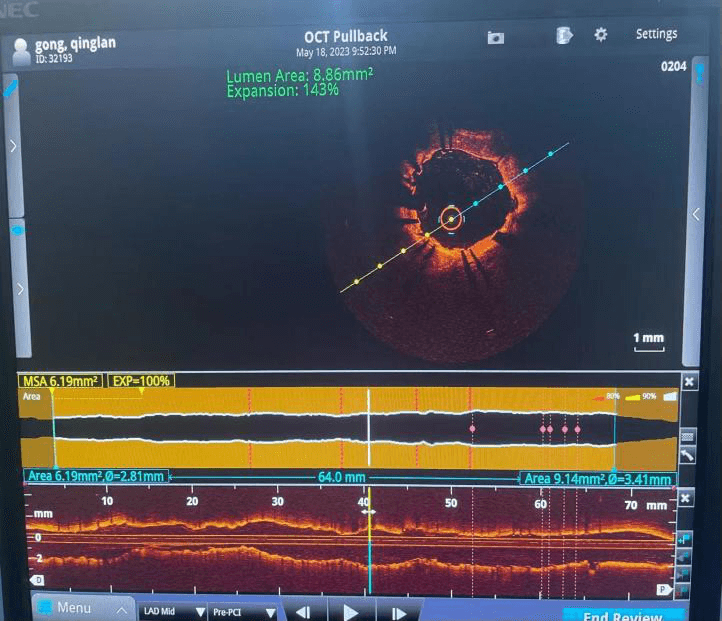Expand the right side panel chevron
The image size is (722, 621).
pos(697,214)
